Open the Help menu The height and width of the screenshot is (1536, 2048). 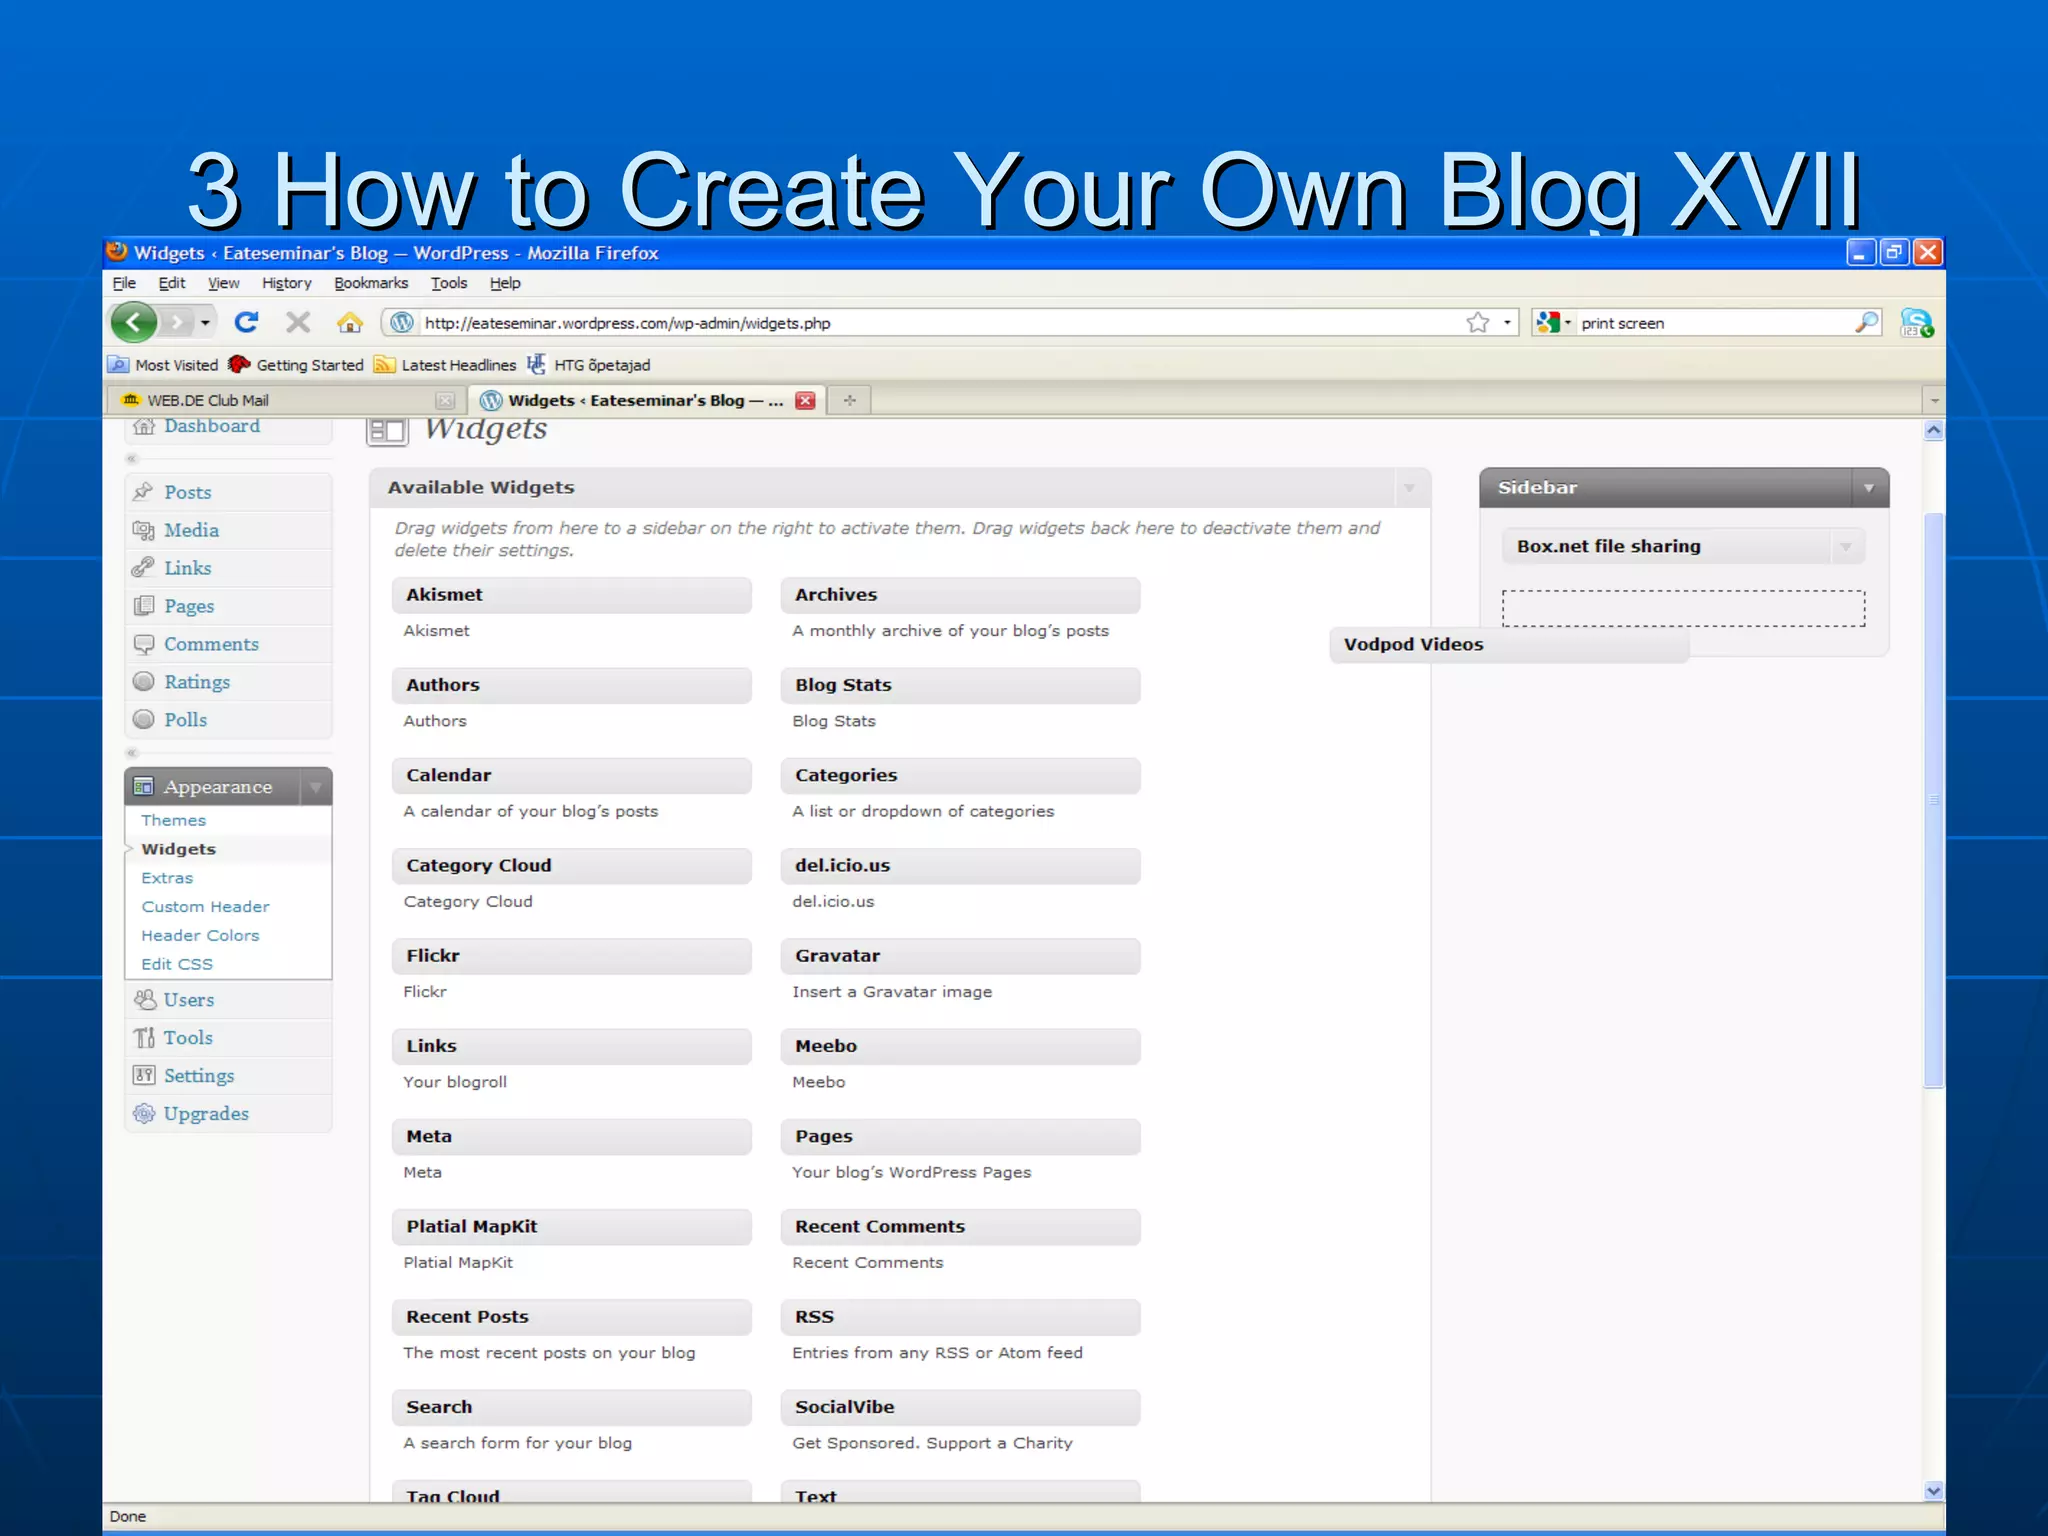505,283
